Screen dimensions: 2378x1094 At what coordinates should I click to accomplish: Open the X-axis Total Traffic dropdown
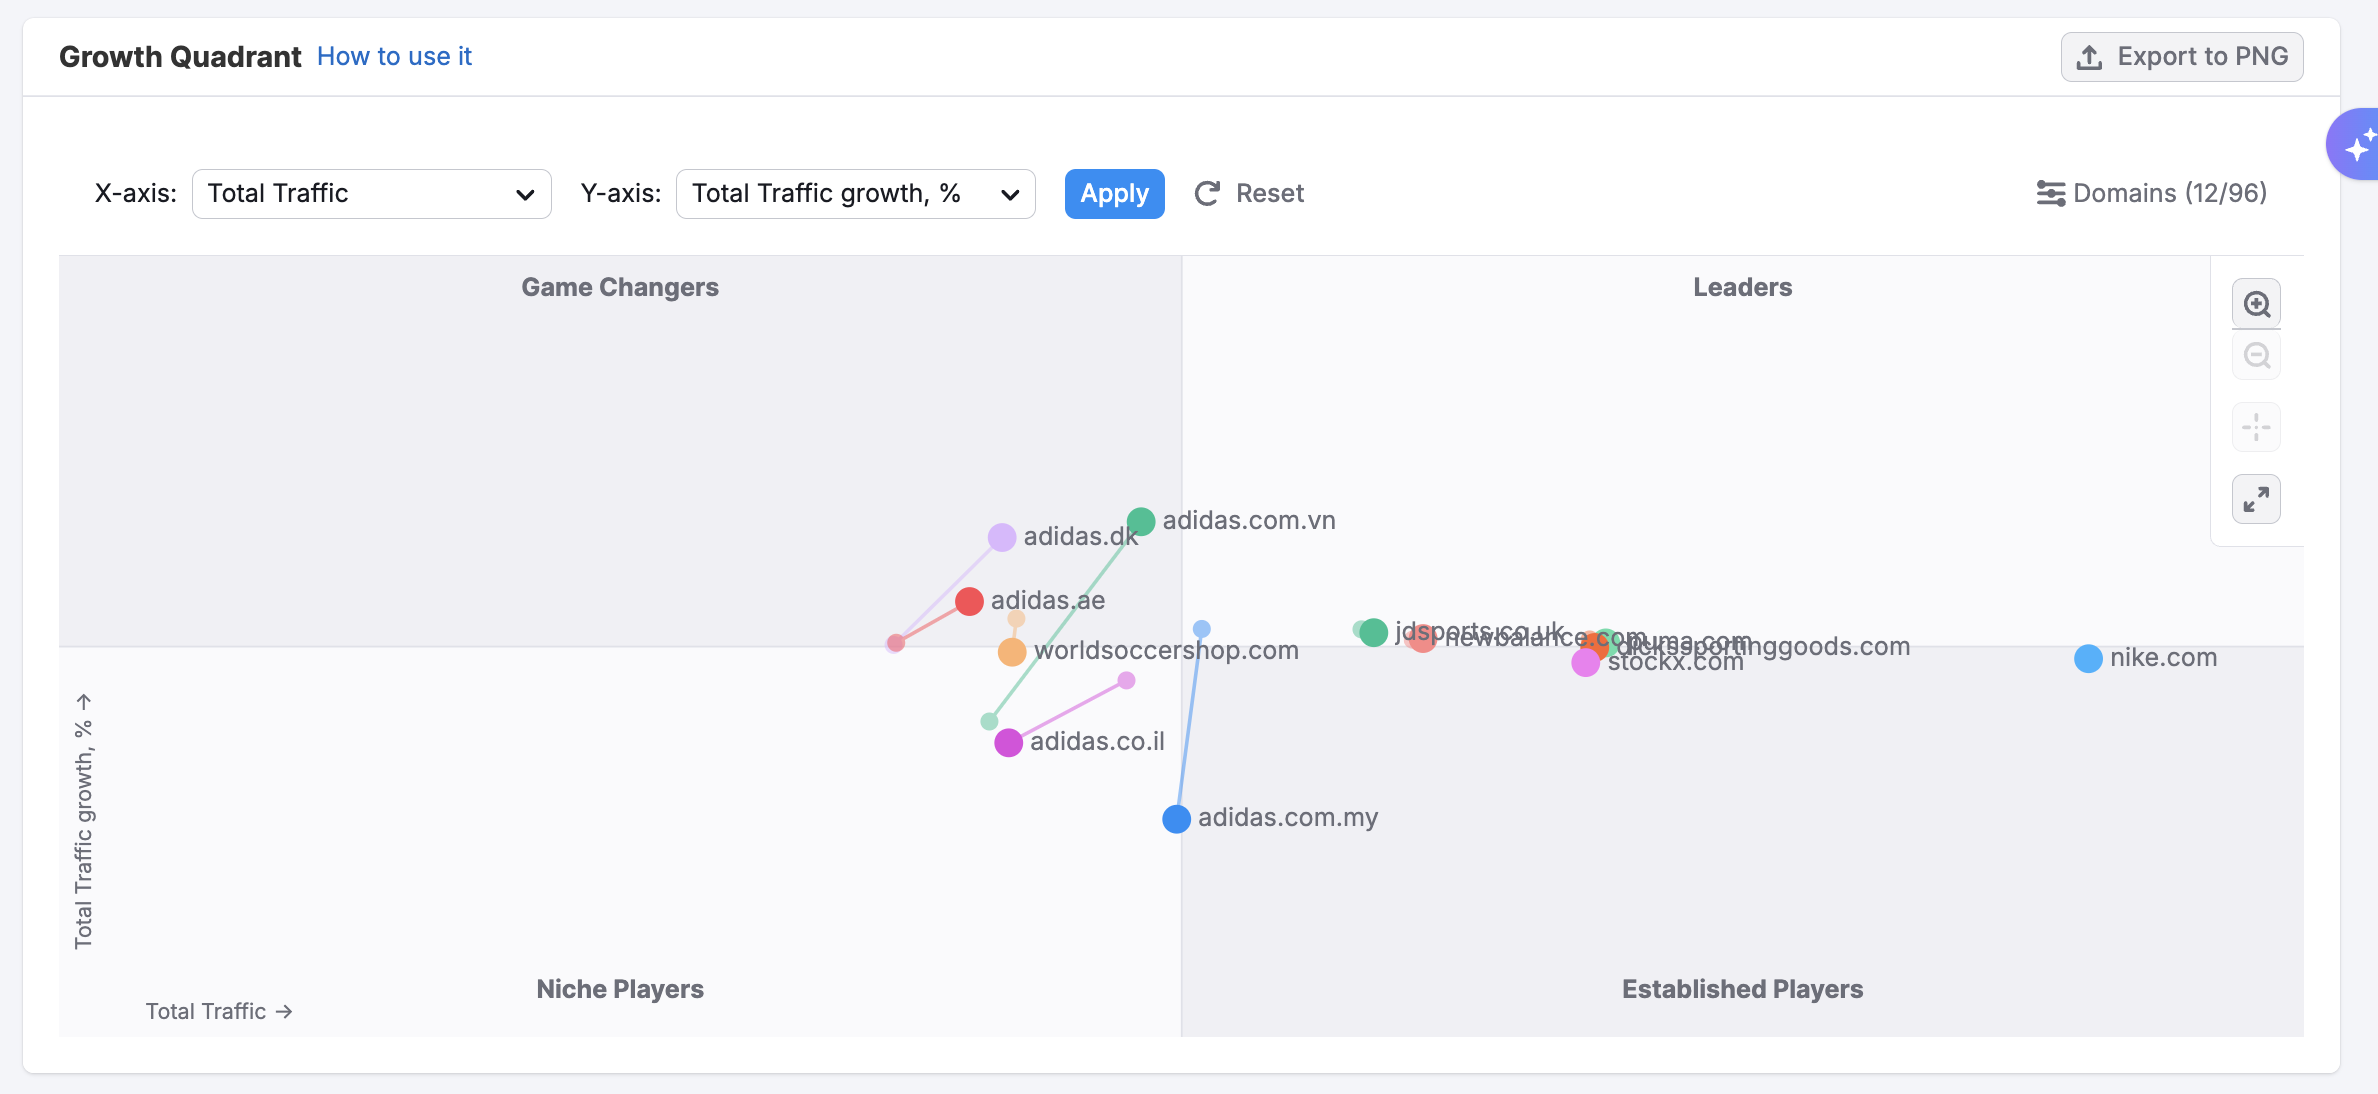[371, 193]
